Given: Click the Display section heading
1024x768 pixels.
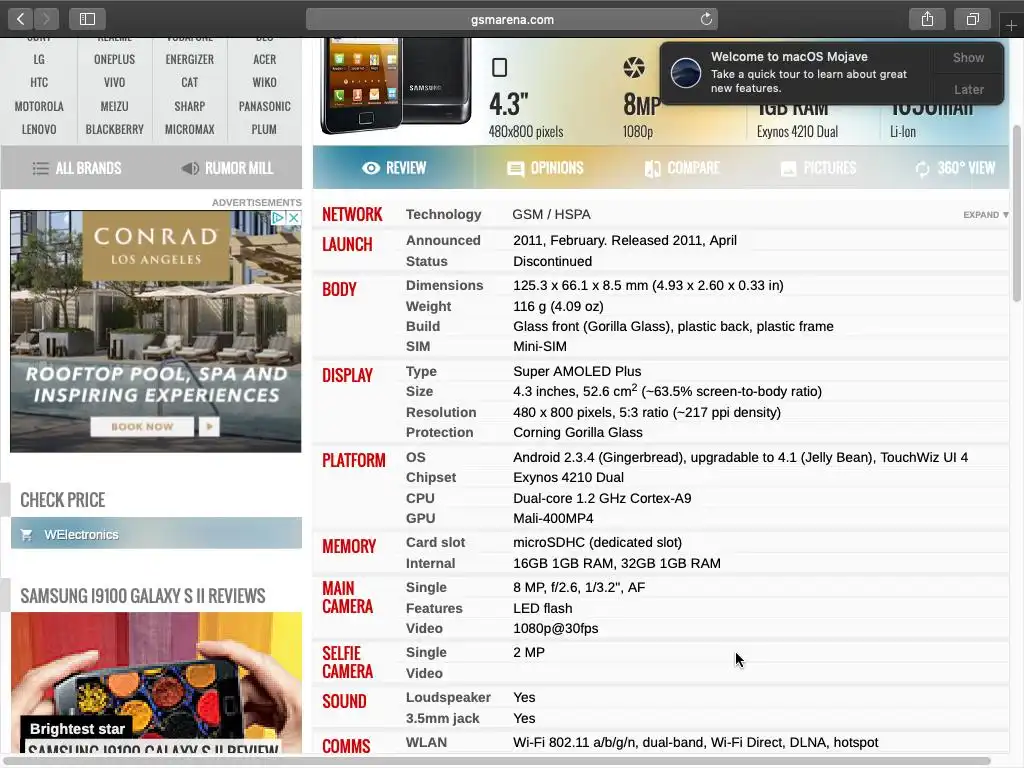Looking at the screenshot, I should pos(347,376).
